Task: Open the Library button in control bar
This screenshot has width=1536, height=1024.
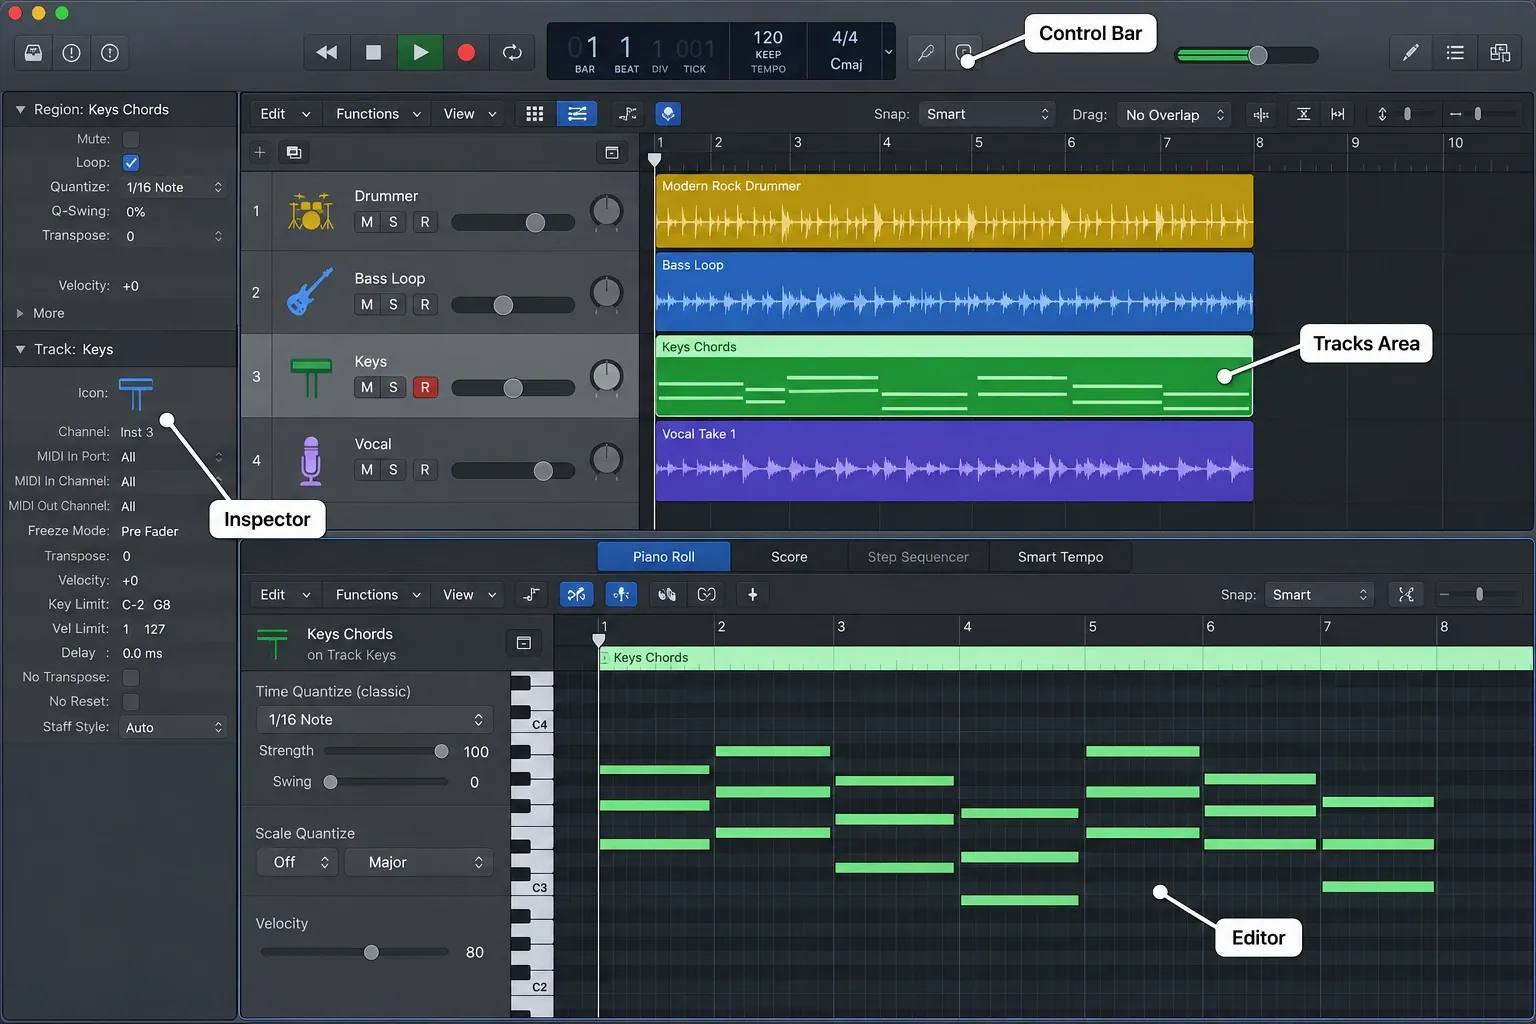Action: point(33,53)
